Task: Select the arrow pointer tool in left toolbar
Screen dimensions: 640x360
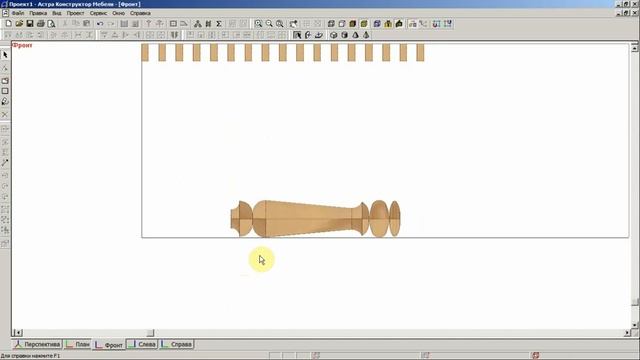Action: [x=5, y=55]
